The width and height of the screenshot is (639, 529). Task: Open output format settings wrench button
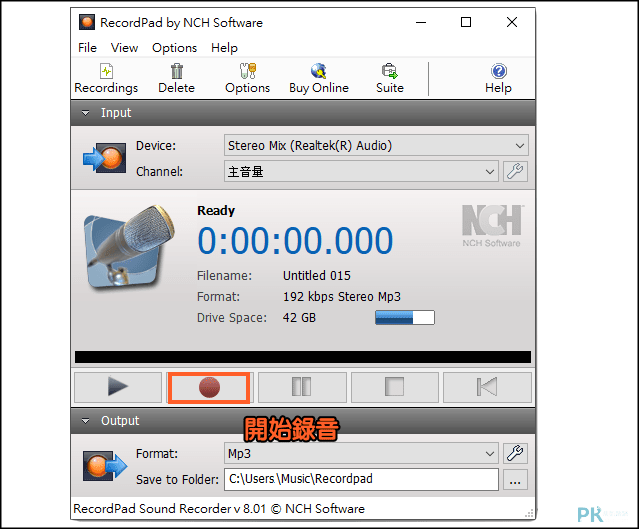coord(515,453)
